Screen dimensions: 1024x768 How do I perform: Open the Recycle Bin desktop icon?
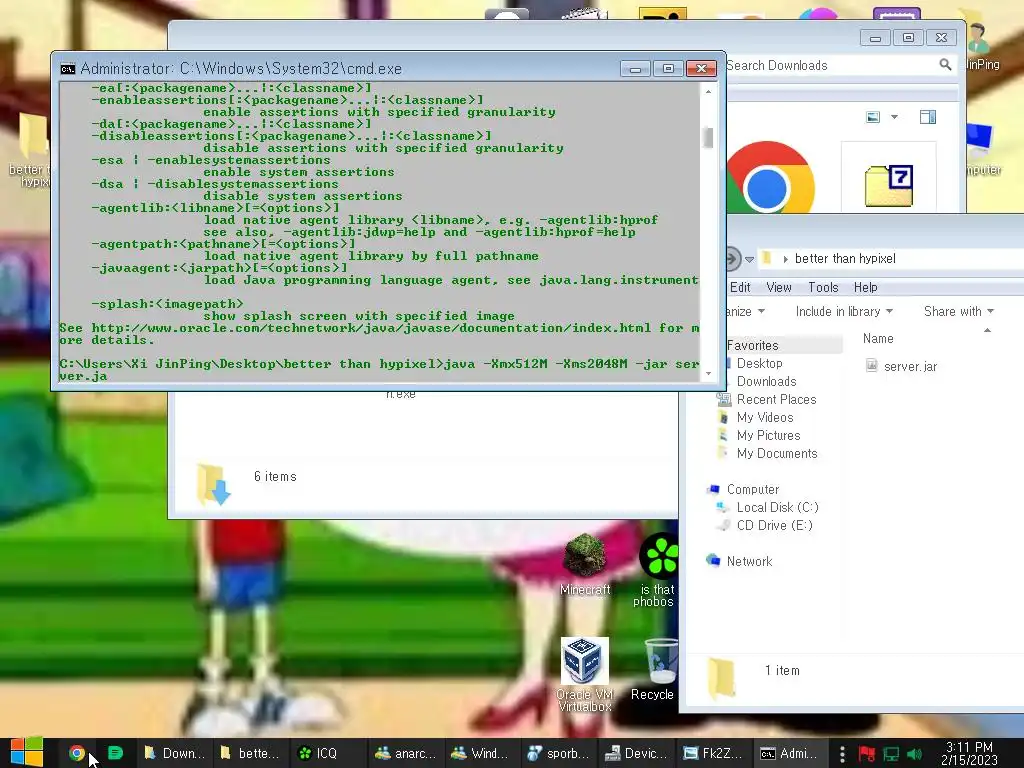coord(653,669)
